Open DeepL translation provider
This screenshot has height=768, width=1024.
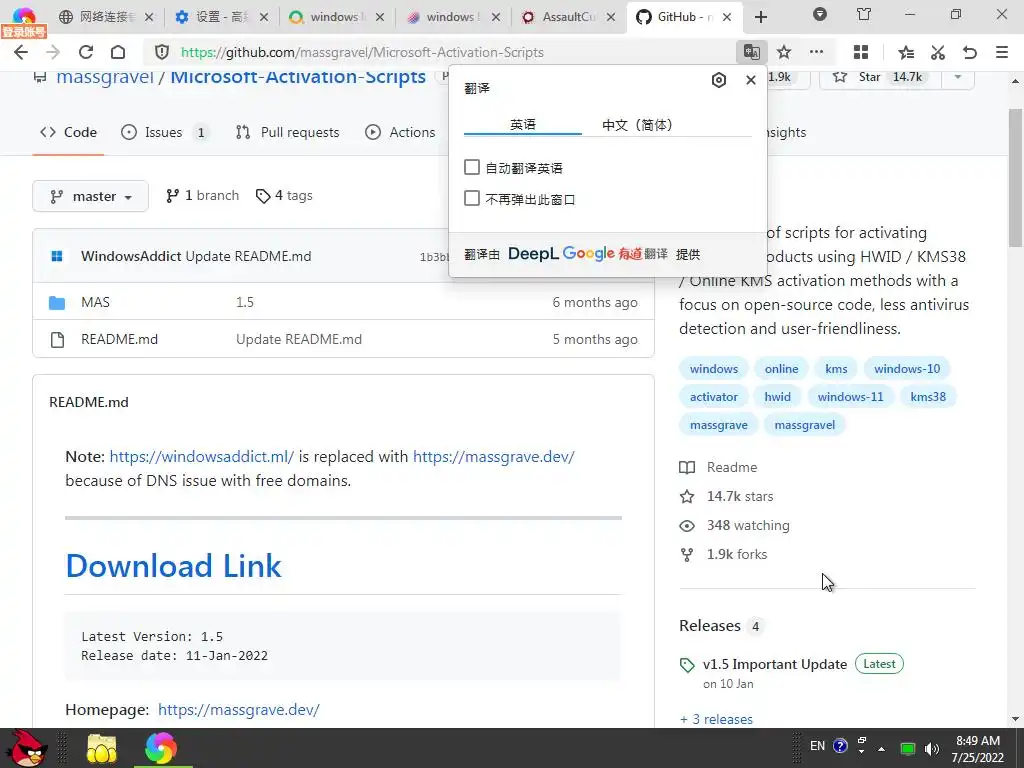[x=533, y=254]
